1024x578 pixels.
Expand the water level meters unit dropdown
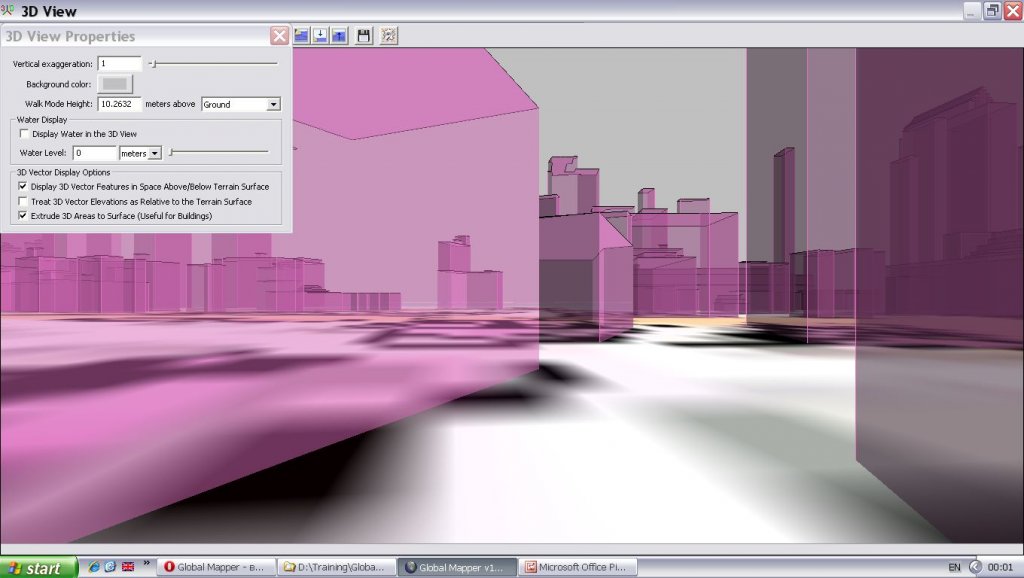pyautogui.click(x=154, y=153)
